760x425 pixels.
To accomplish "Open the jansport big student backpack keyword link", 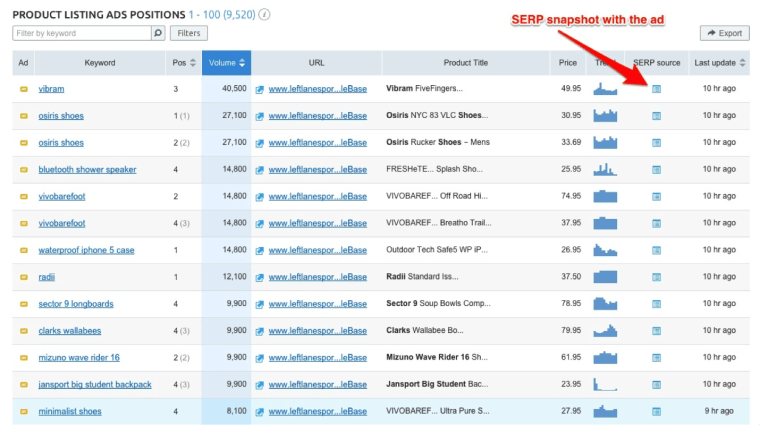I will pos(95,384).
